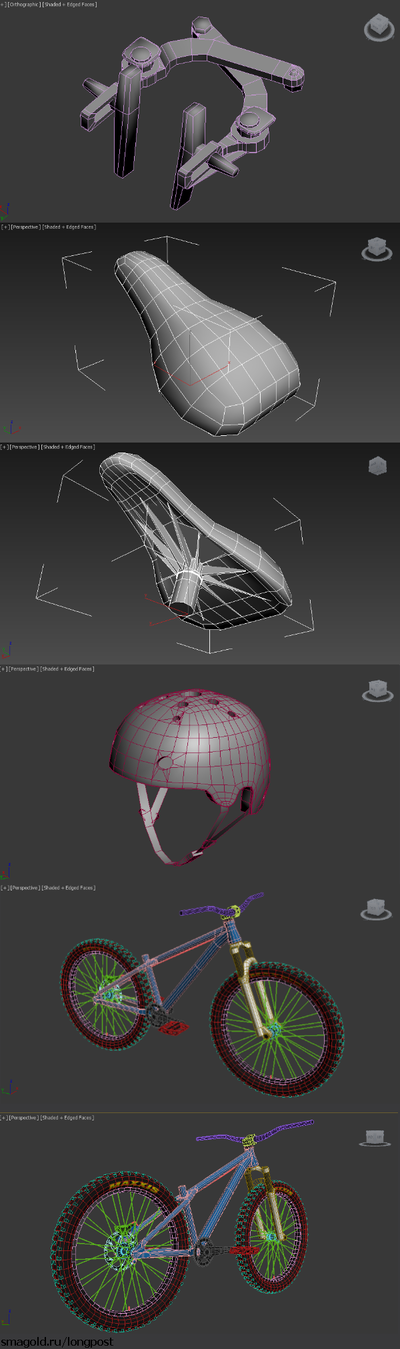Open Shaded + Edged Faces menu in brake viewport

click(69, 6)
